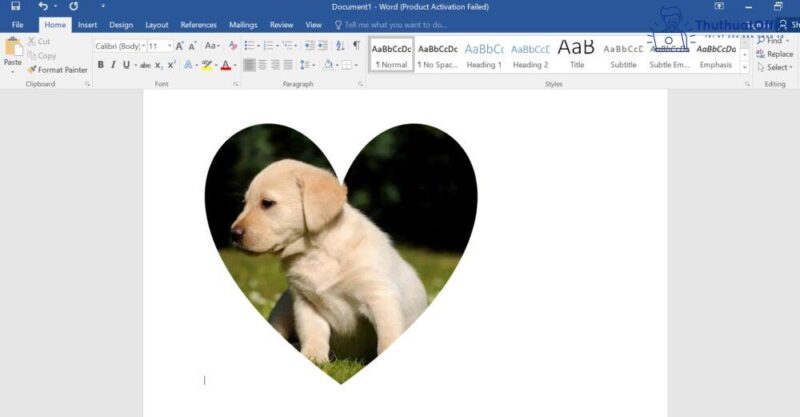Select the heart-shaped puppy picture
This screenshot has width=800, height=417.
(341, 253)
